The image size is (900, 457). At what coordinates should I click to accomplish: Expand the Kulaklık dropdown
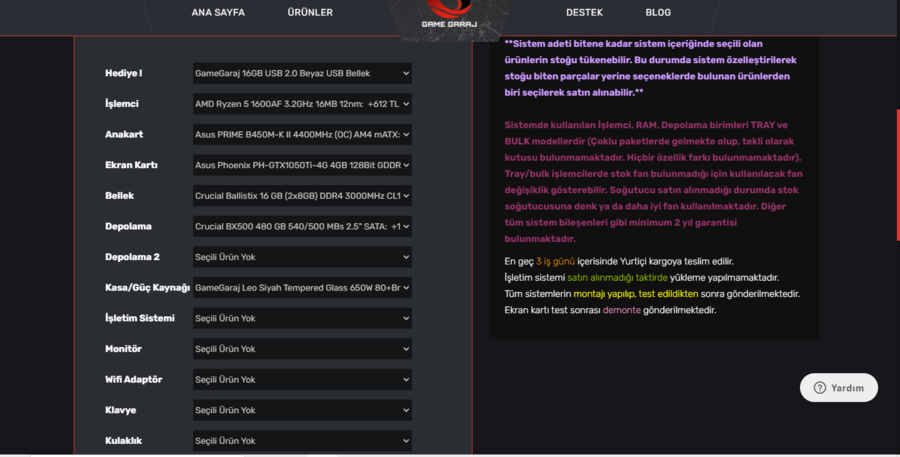click(302, 440)
